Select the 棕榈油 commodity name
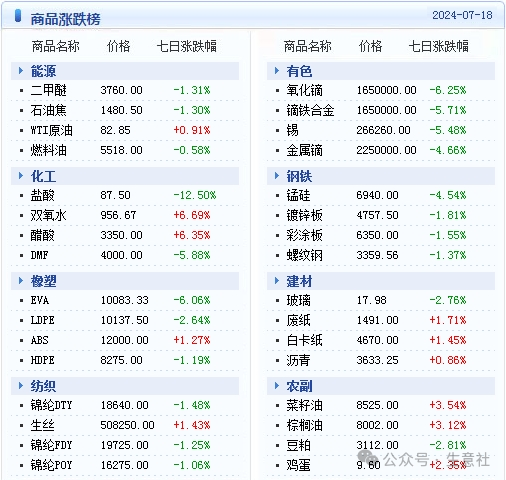The width and height of the screenshot is (506, 480). click(x=305, y=425)
